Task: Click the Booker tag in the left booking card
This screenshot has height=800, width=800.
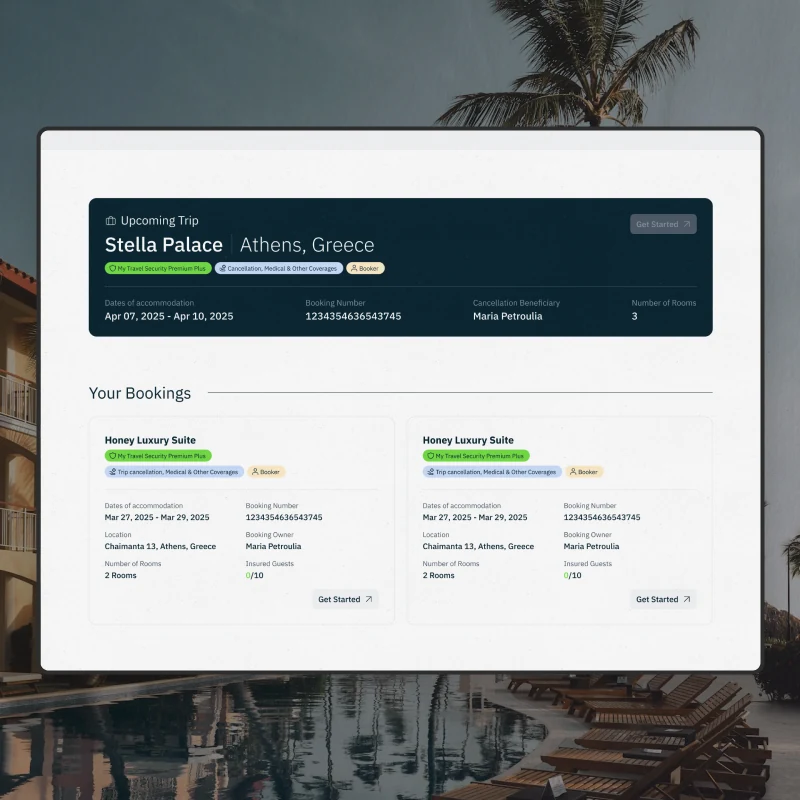Action: point(266,472)
